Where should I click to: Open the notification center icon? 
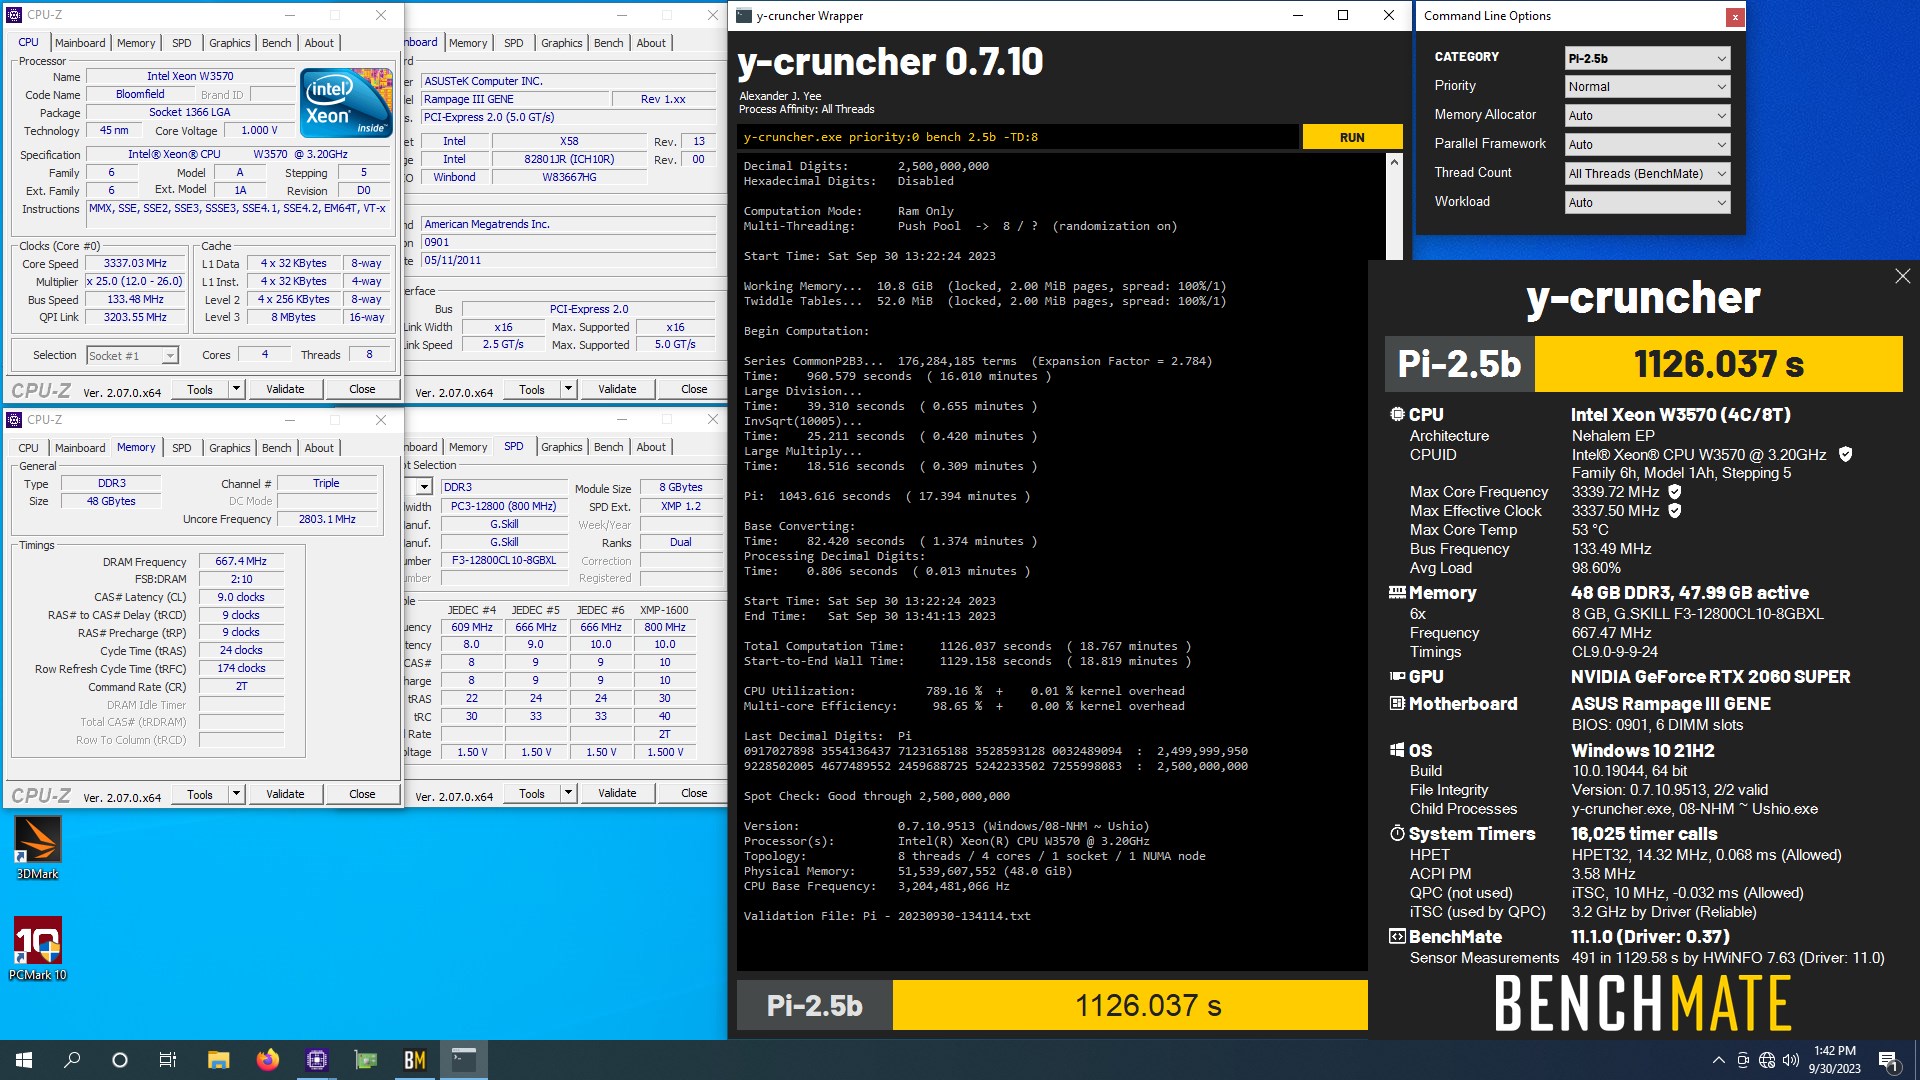tap(1888, 1060)
